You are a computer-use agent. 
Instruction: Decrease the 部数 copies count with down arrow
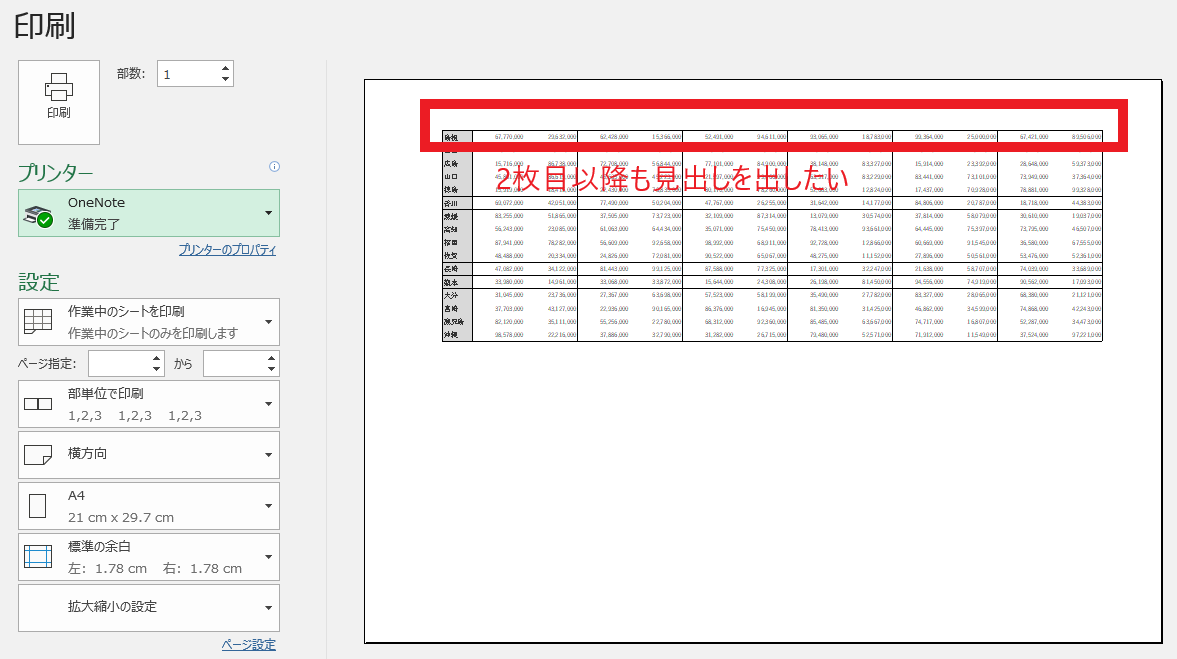point(225,79)
